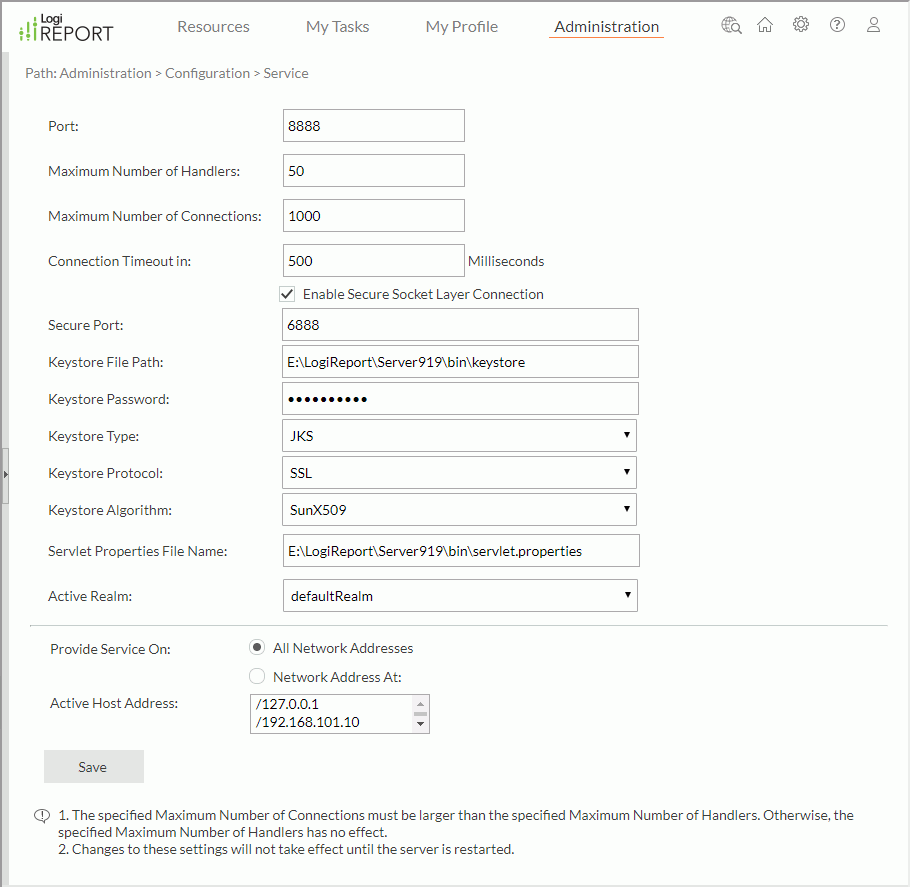This screenshot has width=910, height=887.
Task: Choose the Network Address At radio button
Action: 257,675
